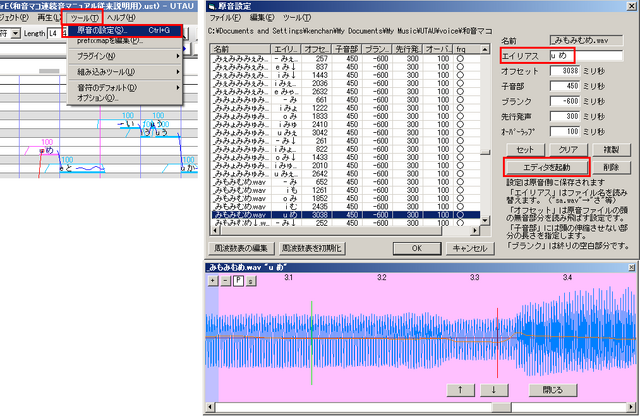Viewport: 640px width, 416px height.
Task: Click the 複製 duplicate button
Action: pyautogui.click(x=611, y=150)
